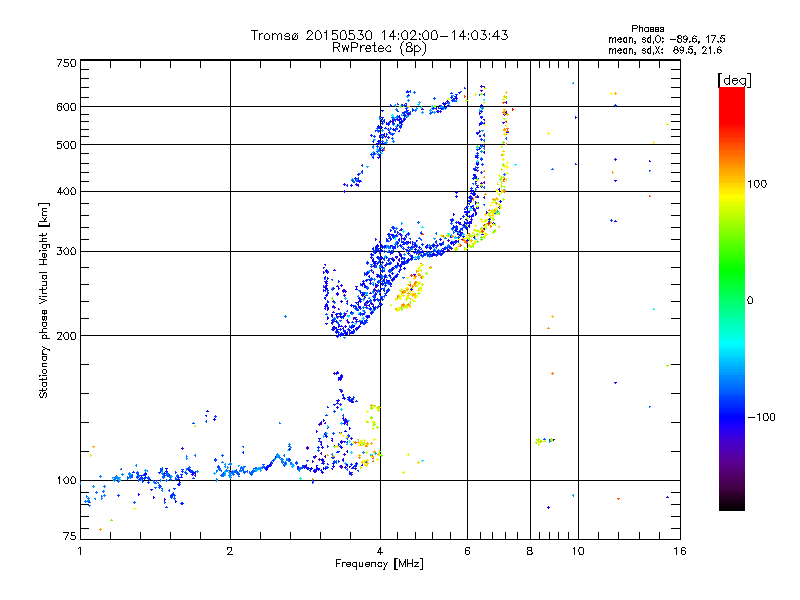Click the Frequency [MHz] axis title

click(x=379, y=565)
